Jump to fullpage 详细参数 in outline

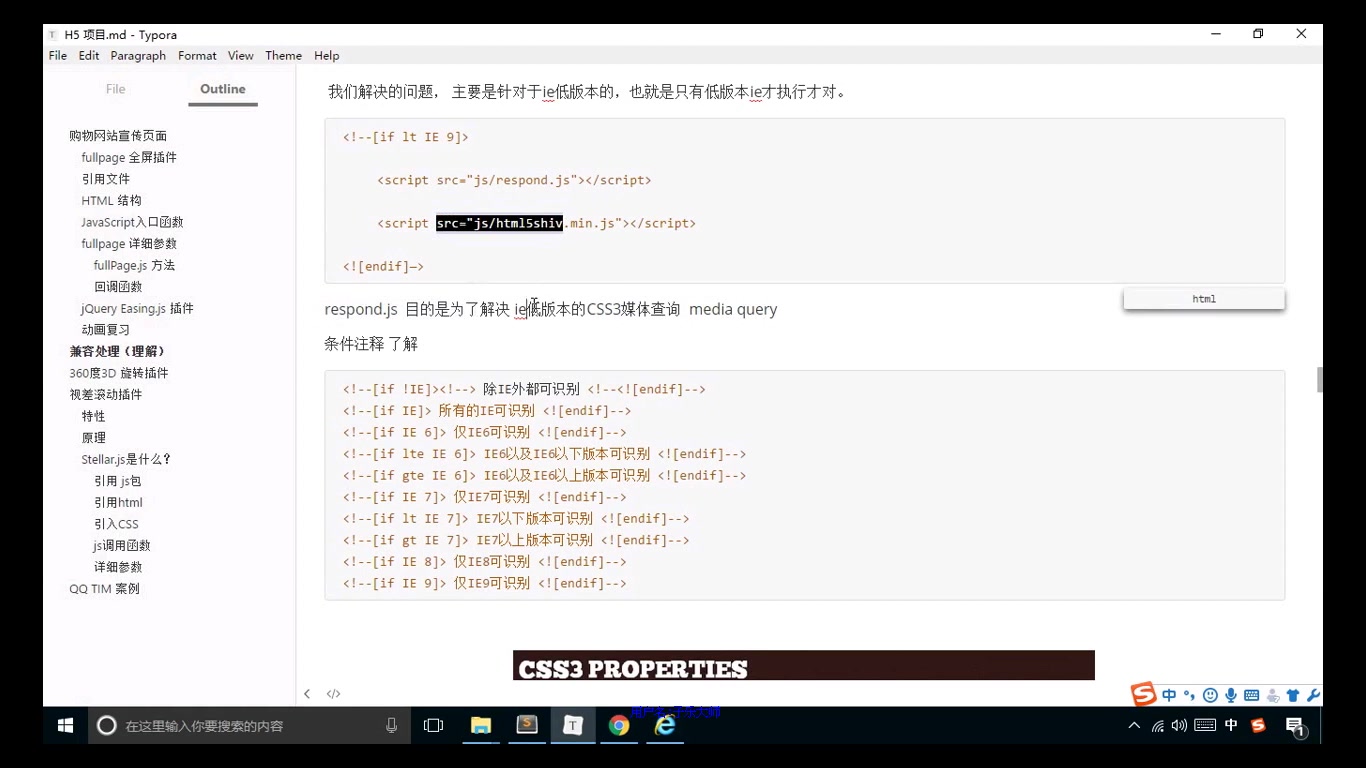point(129,244)
